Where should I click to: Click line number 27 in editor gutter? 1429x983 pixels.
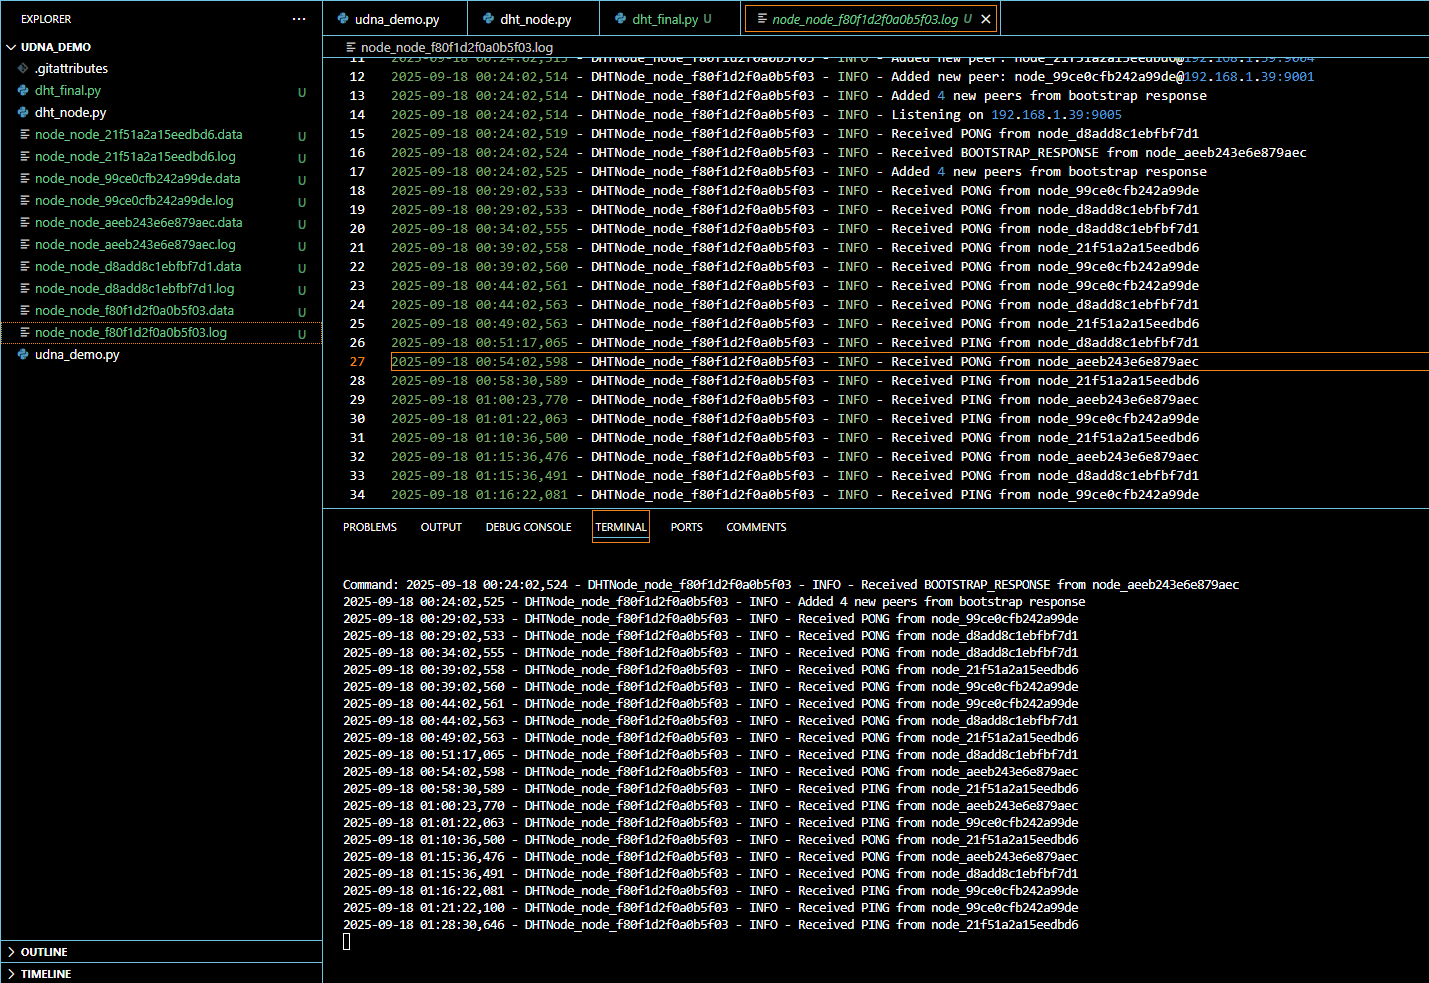pyautogui.click(x=357, y=362)
